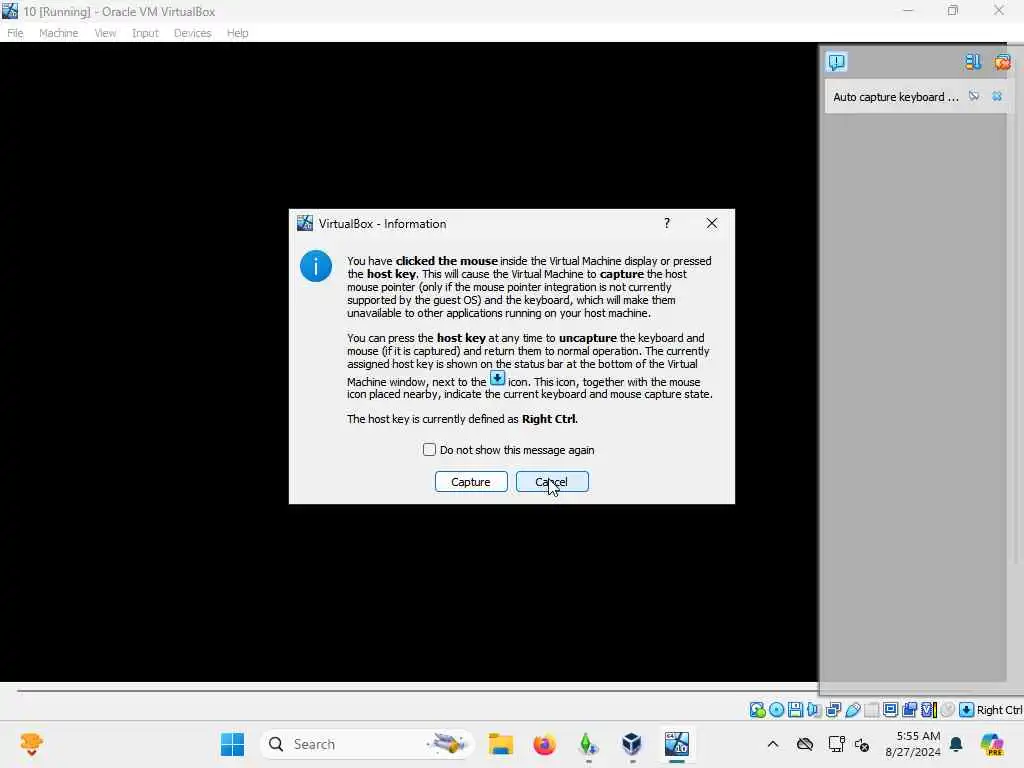Viewport: 1024px width, 768px height.
Task: Show hidden system tray icons
Action: pyautogui.click(x=773, y=744)
